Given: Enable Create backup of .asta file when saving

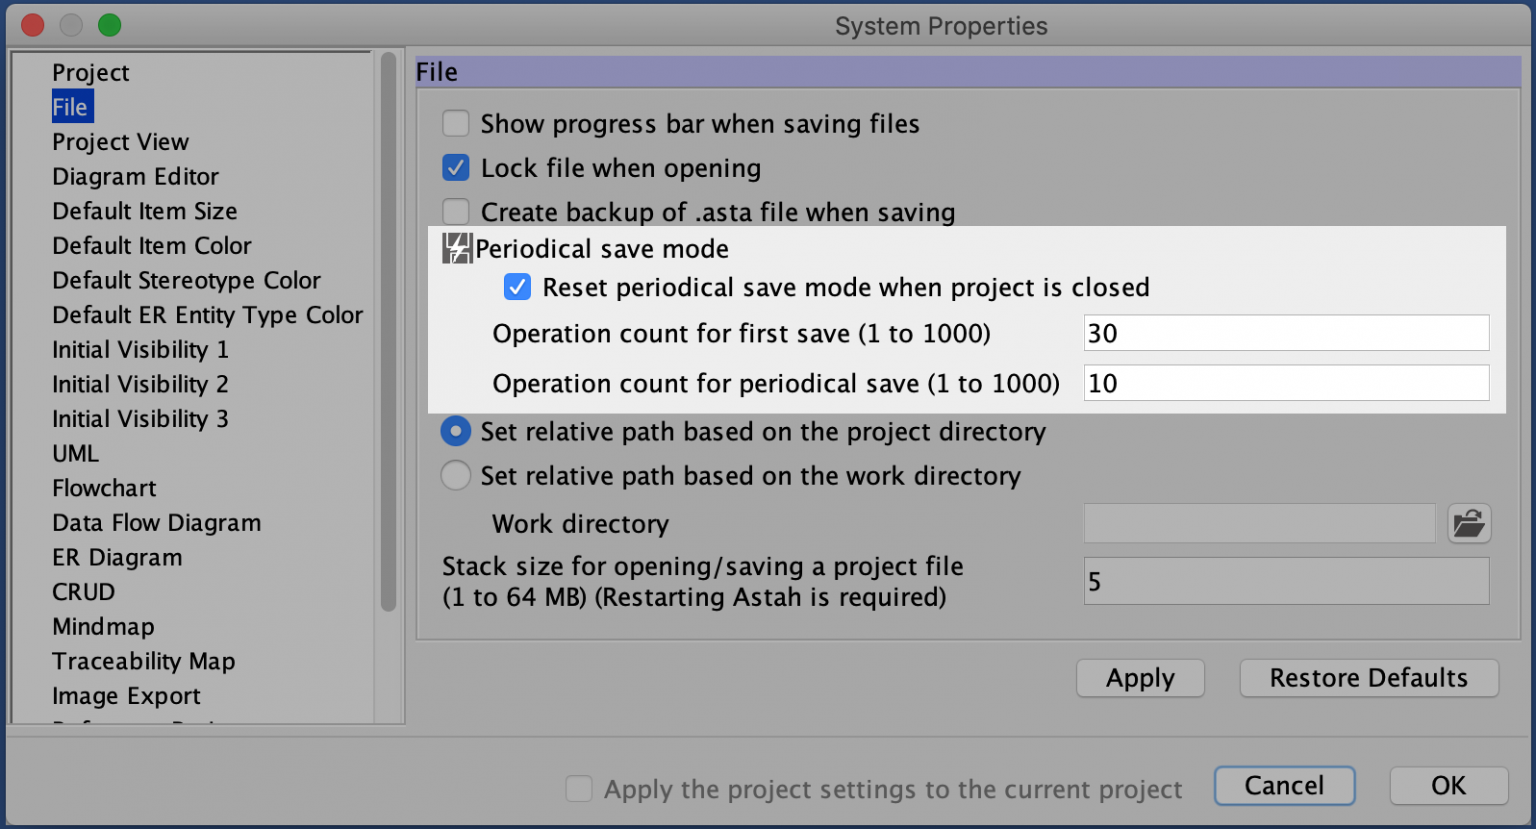Looking at the screenshot, I should (456, 212).
